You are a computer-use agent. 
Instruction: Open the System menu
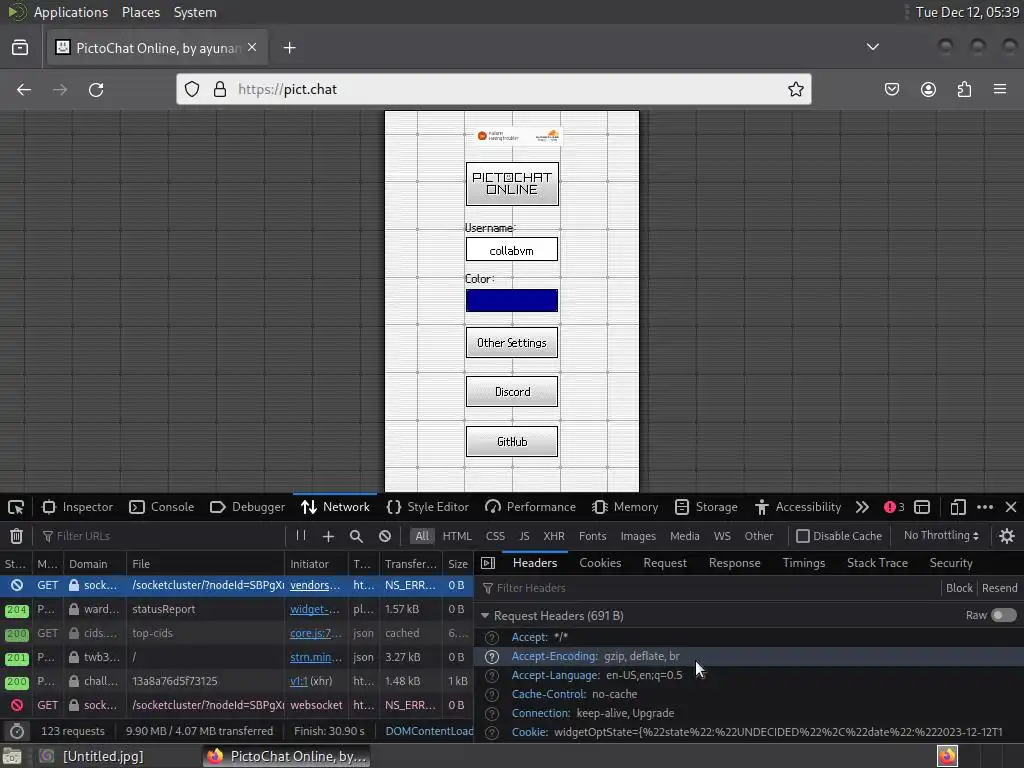tap(195, 12)
